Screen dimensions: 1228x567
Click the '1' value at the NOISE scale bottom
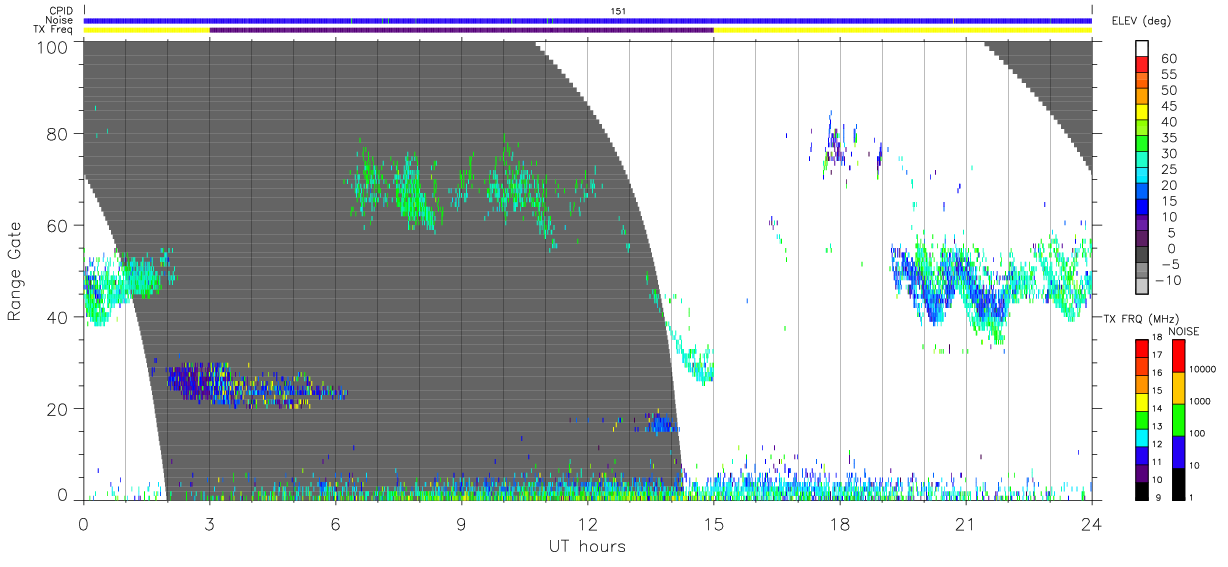[1192, 497]
